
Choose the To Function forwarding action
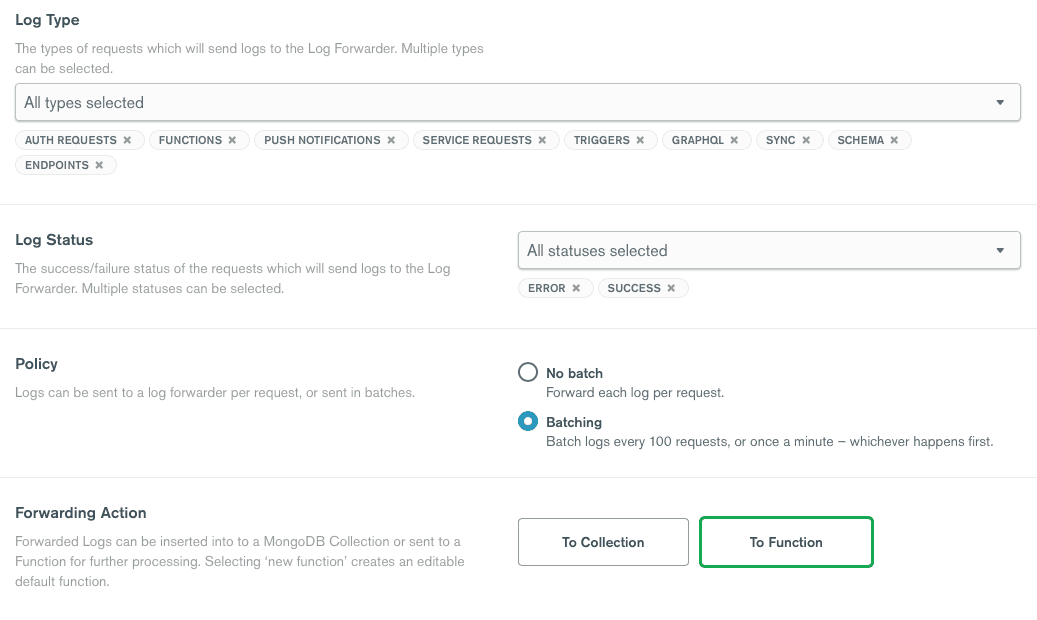click(786, 542)
